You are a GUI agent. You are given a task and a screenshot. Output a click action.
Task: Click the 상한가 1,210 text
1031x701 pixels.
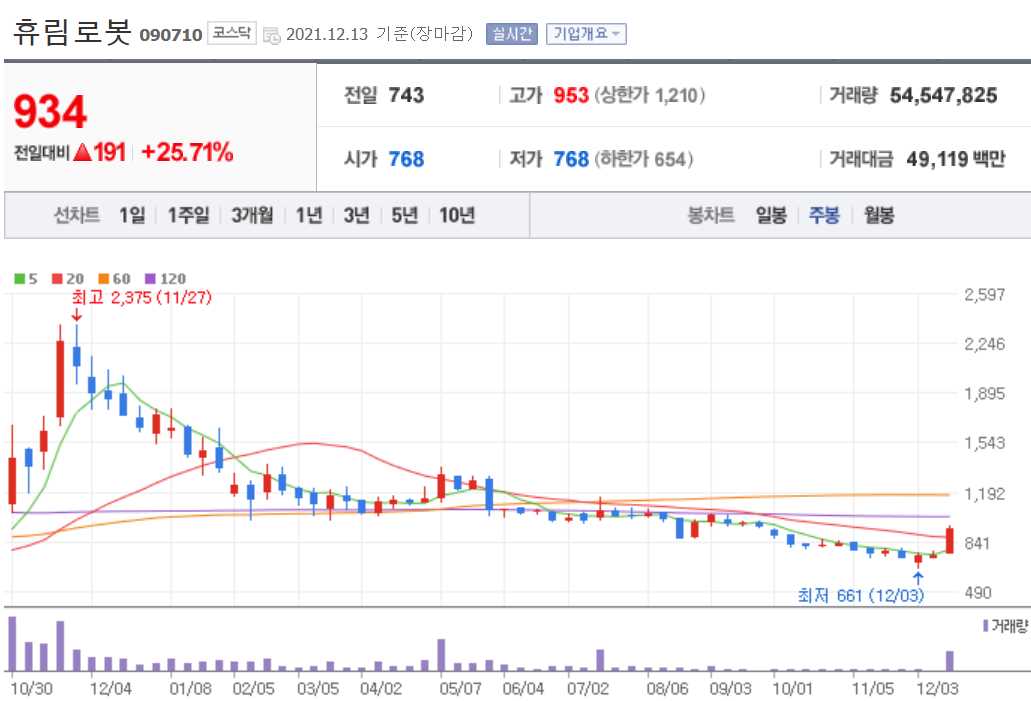(650, 95)
